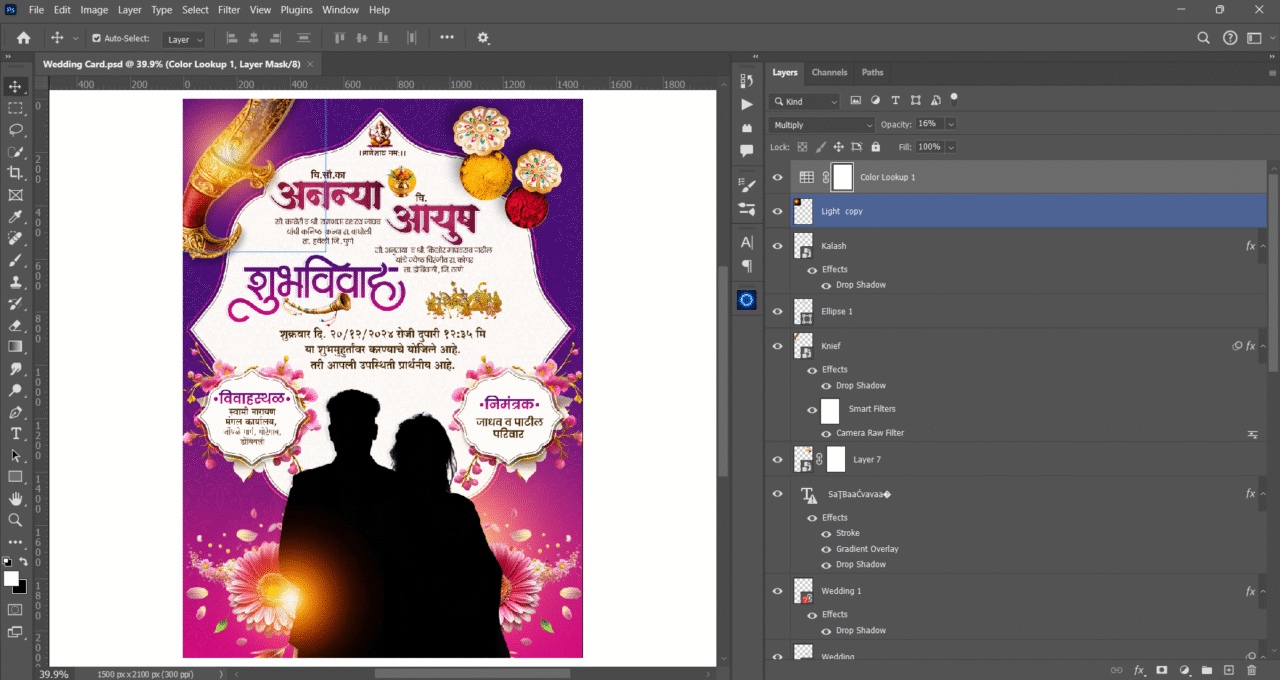Create a new group folder icon
Viewport: 1280px width, 680px height.
pyautogui.click(x=1206, y=670)
